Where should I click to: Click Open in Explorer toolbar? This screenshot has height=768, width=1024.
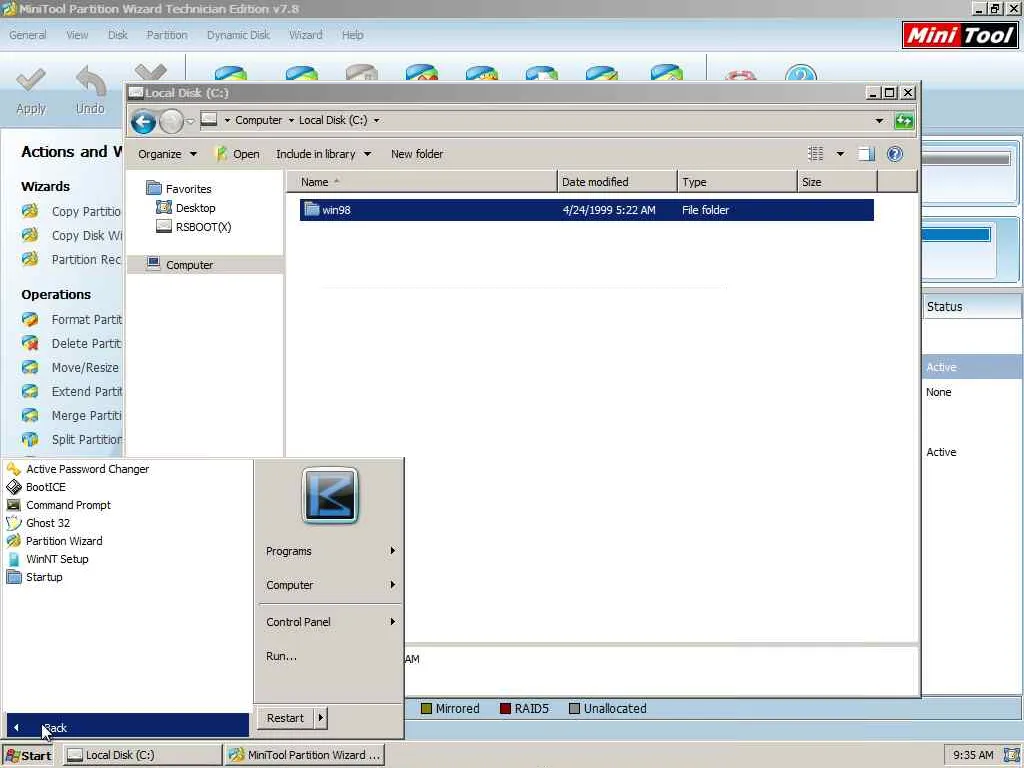coord(238,154)
